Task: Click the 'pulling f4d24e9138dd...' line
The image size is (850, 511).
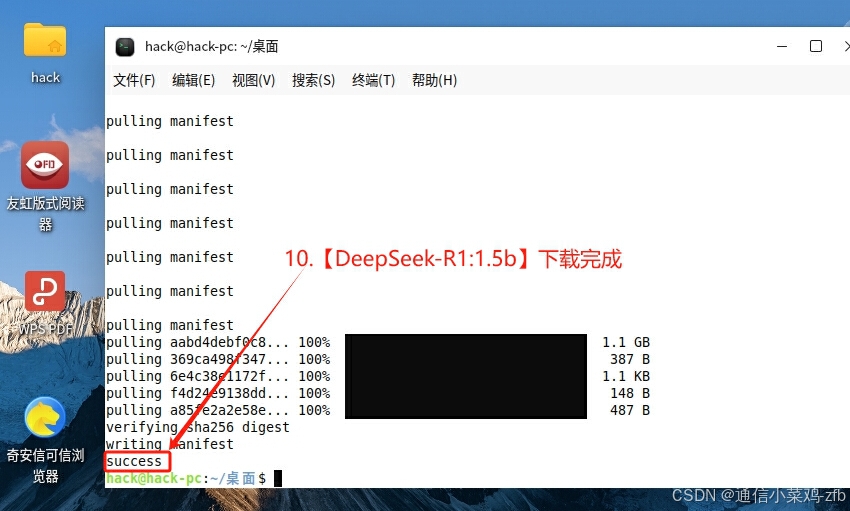Action: click(x=218, y=393)
